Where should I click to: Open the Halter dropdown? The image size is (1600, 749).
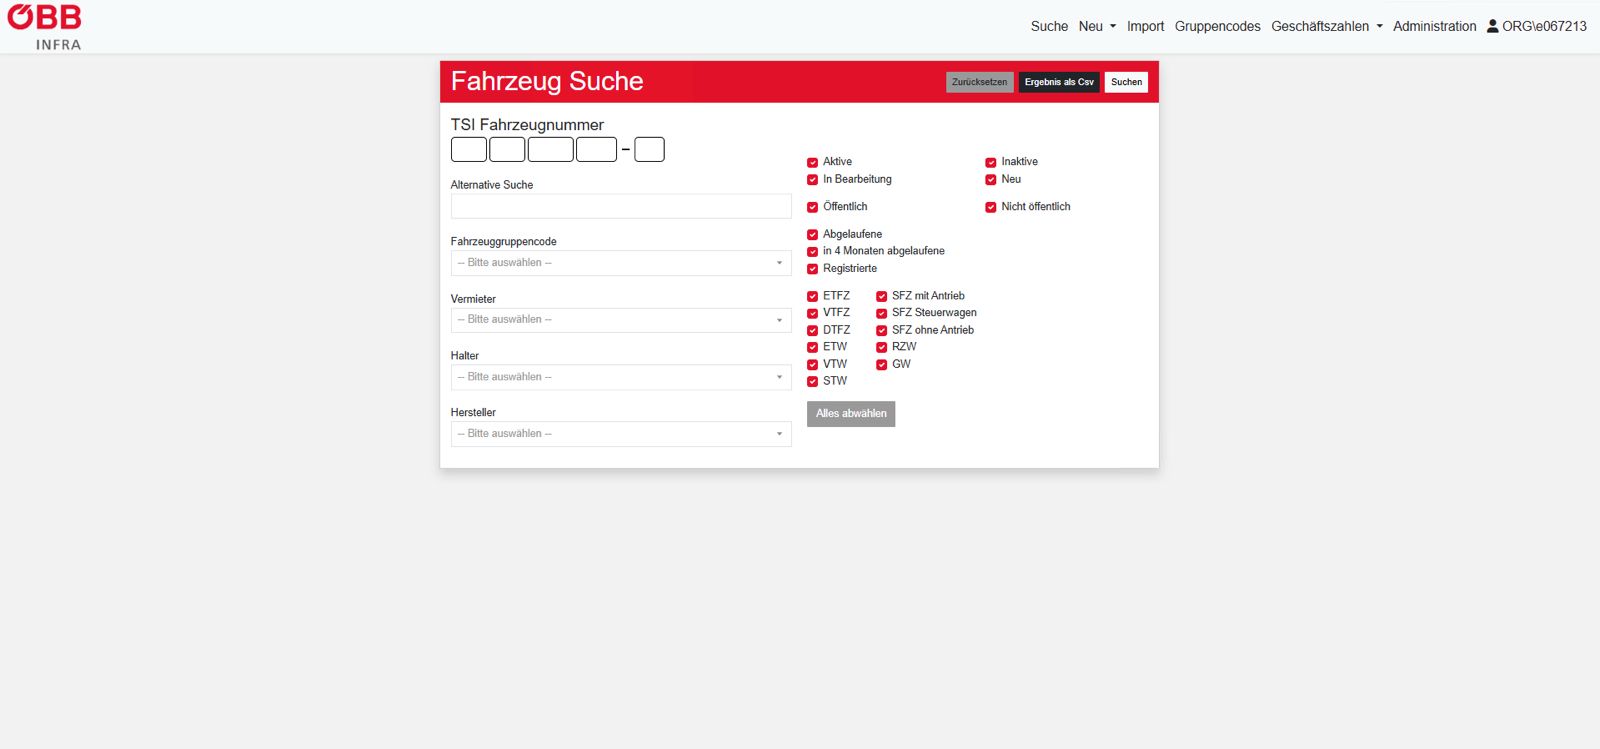pyautogui.click(x=621, y=377)
